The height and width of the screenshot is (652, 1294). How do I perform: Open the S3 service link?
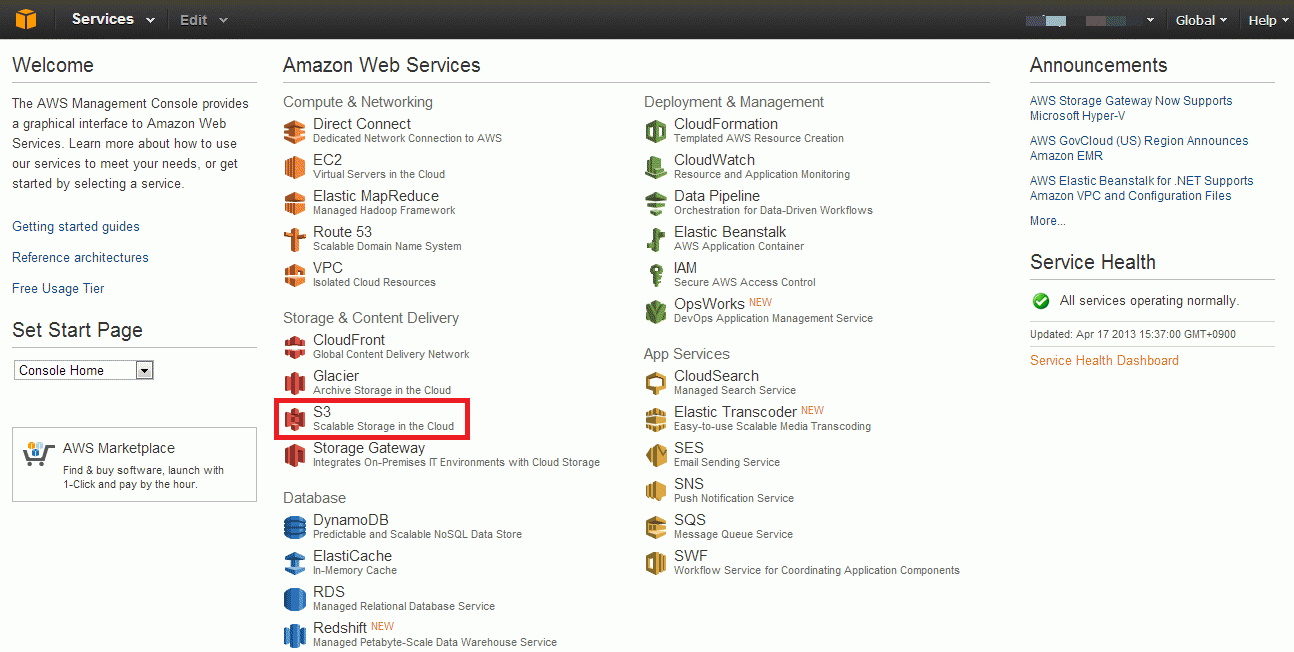tap(322, 412)
